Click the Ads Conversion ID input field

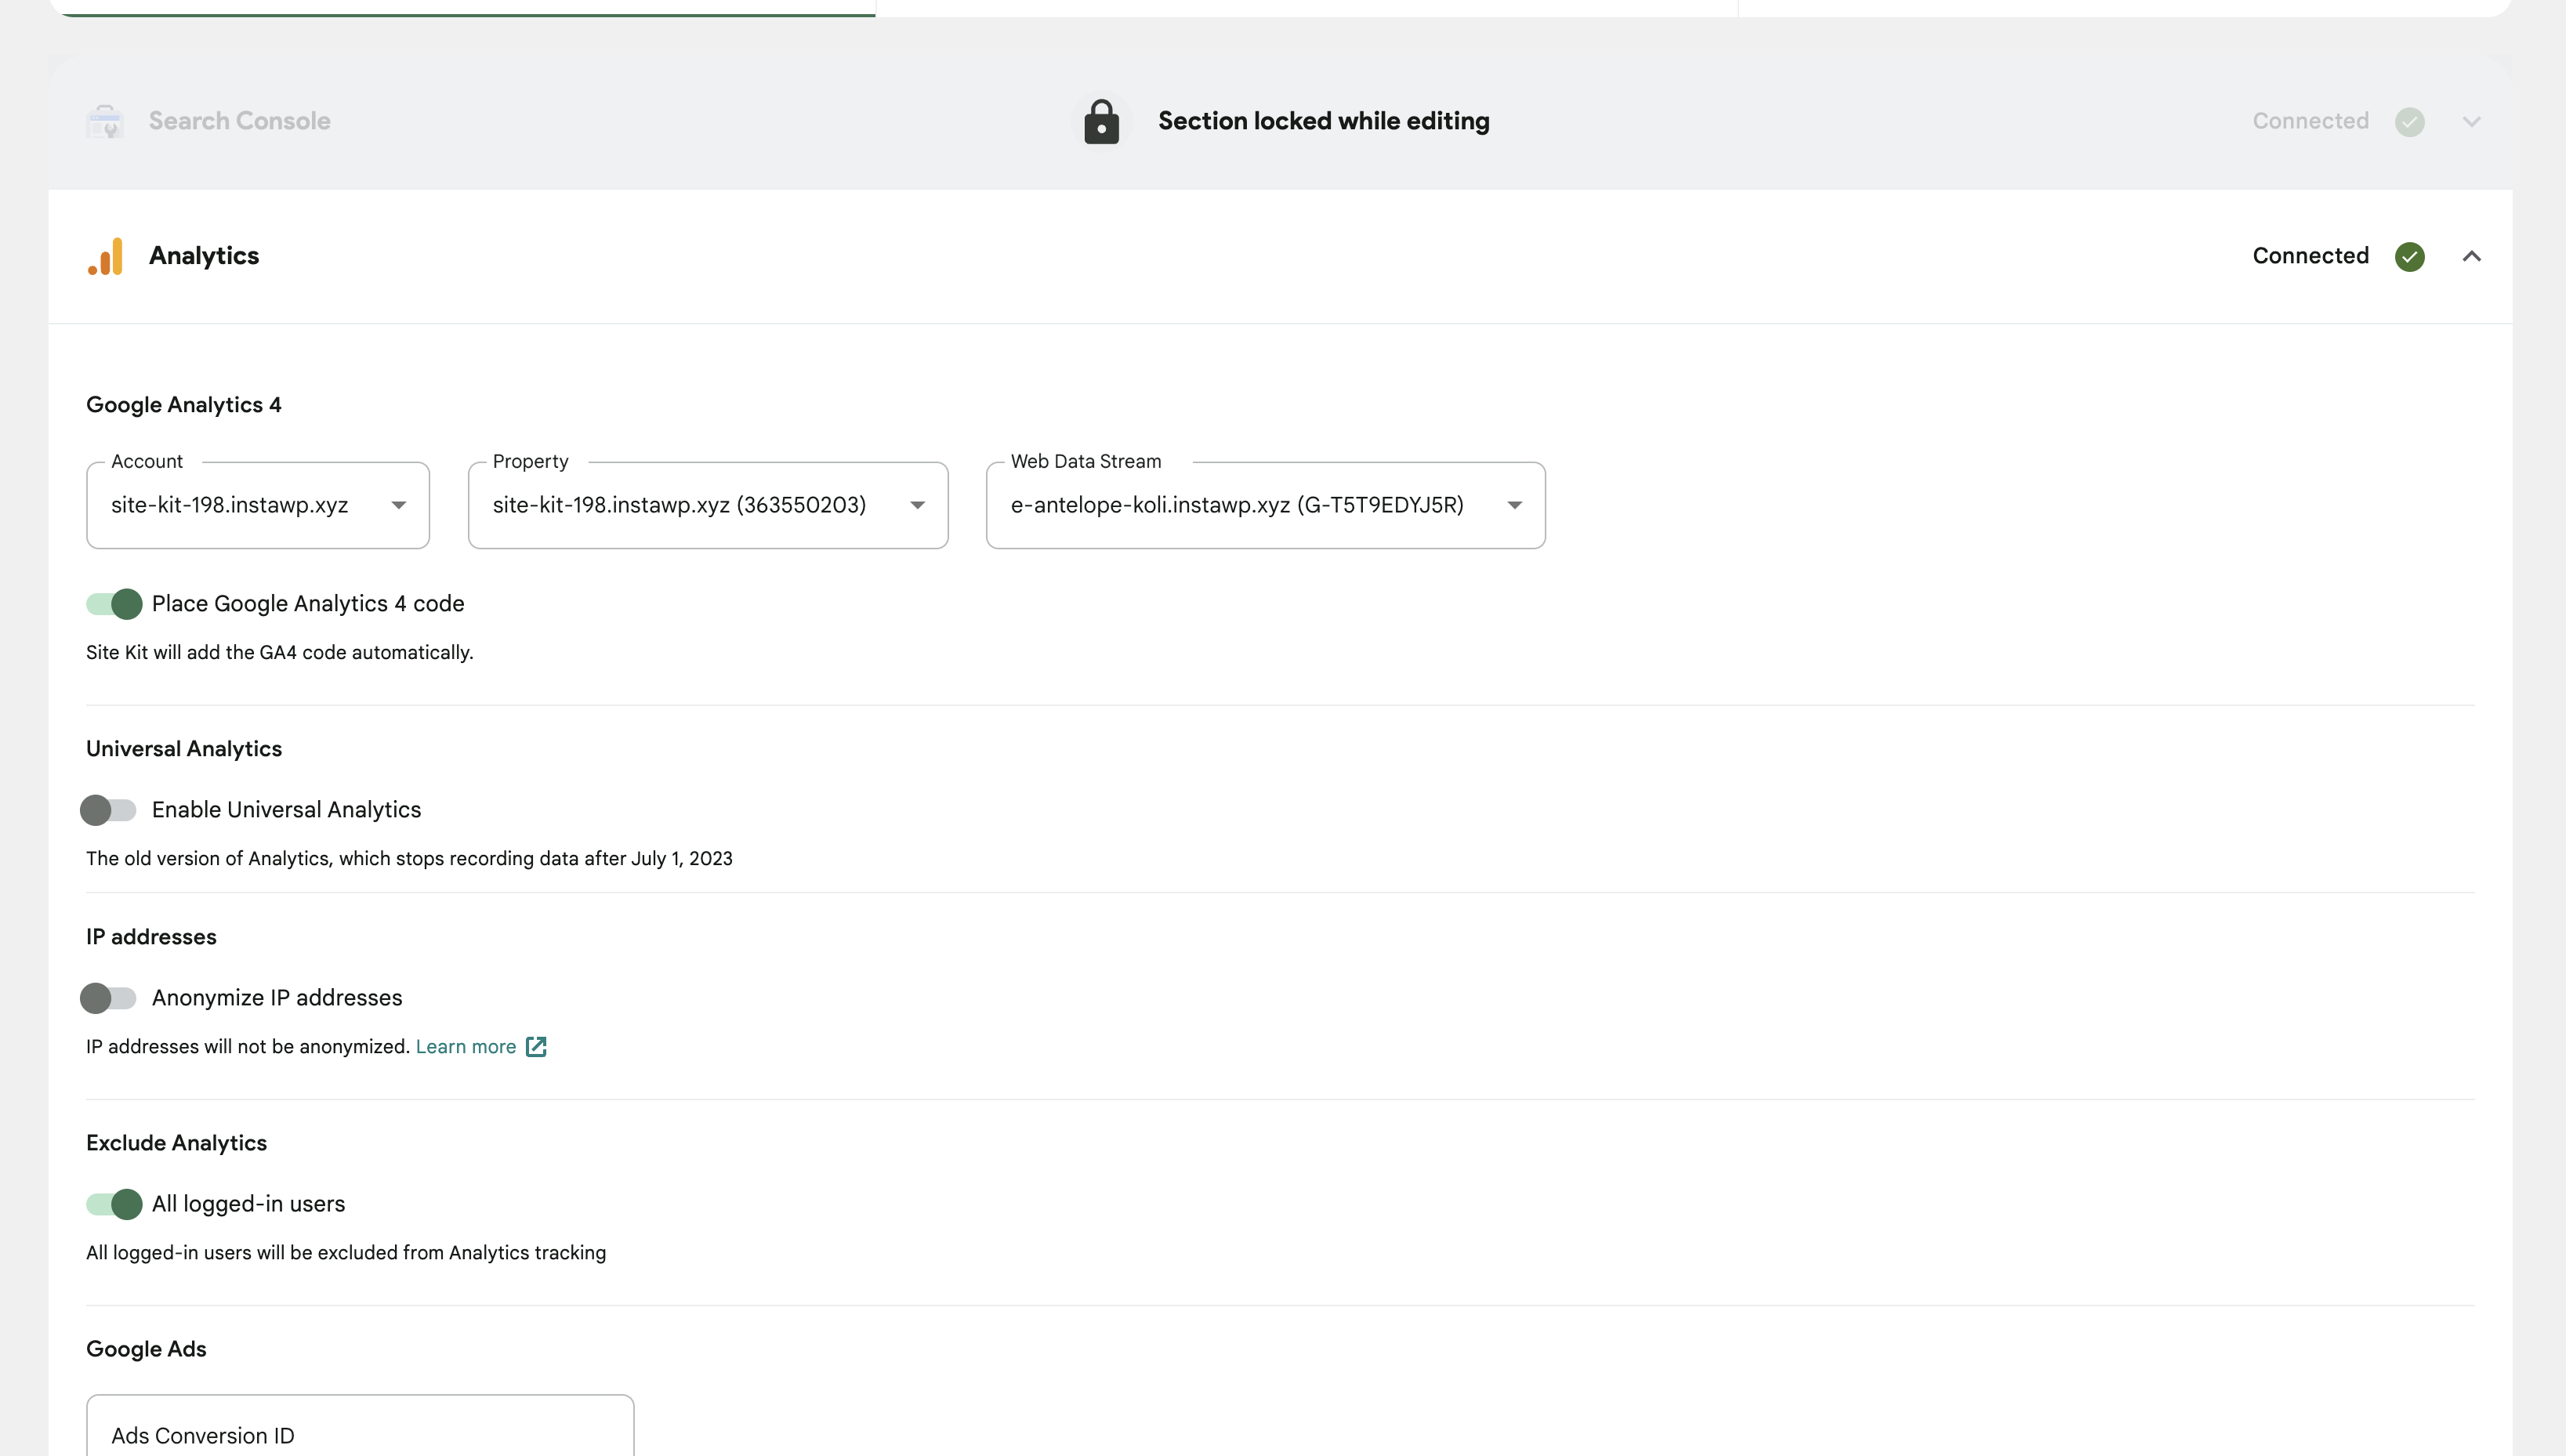(359, 1435)
